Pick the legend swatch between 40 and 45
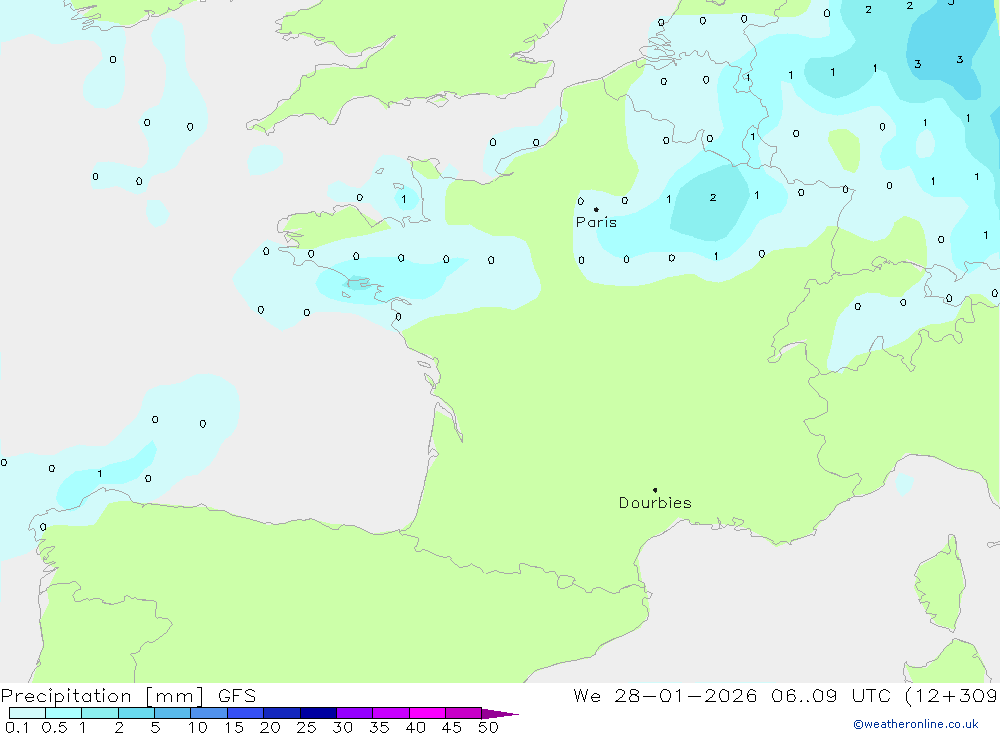The width and height of the screenshot is (1000, 733). coord(427,713)
